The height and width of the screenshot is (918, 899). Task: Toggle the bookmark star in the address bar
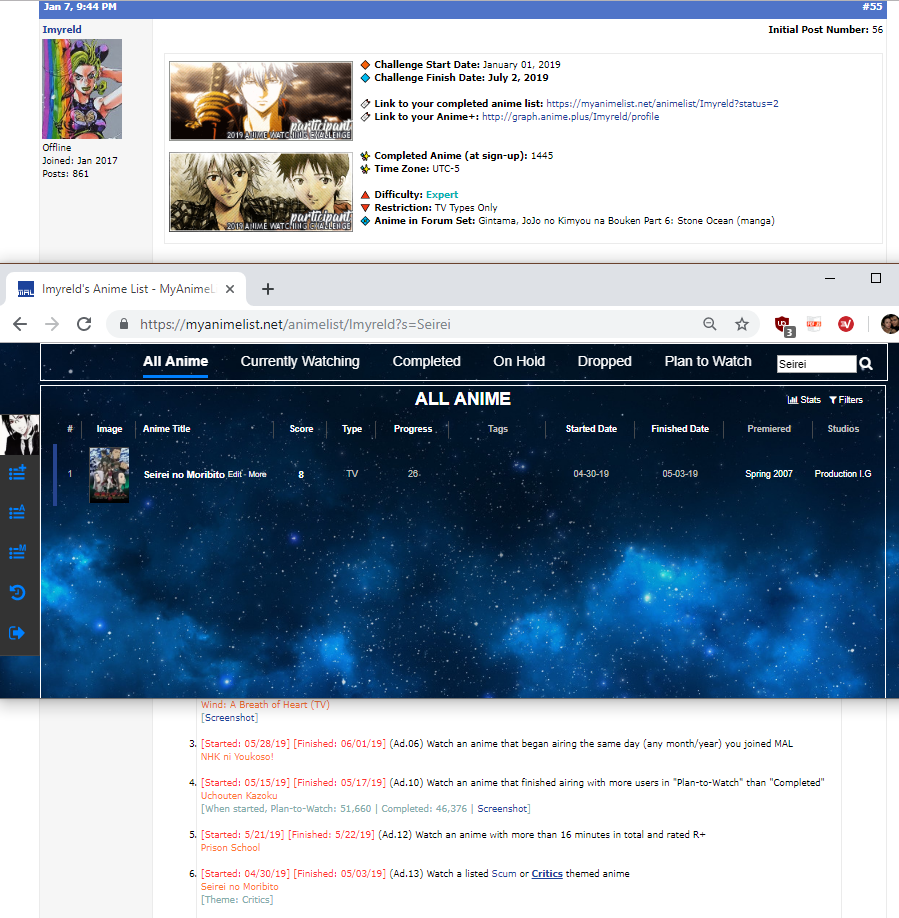coord(742,324)
